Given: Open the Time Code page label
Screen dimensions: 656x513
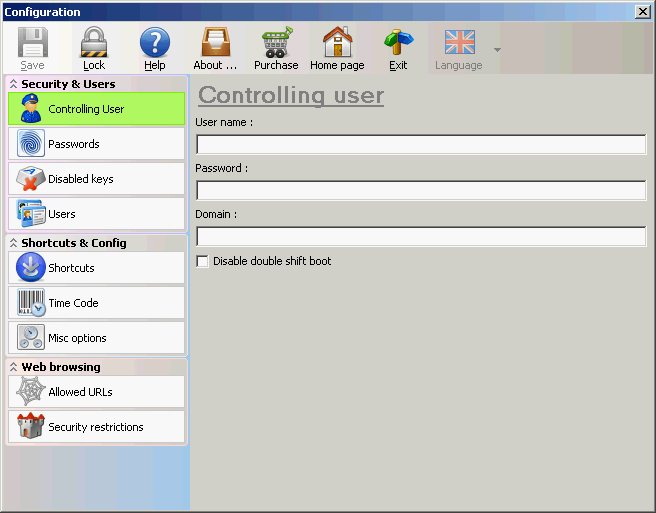Looking at the screenshot, I should pos(73,303).
